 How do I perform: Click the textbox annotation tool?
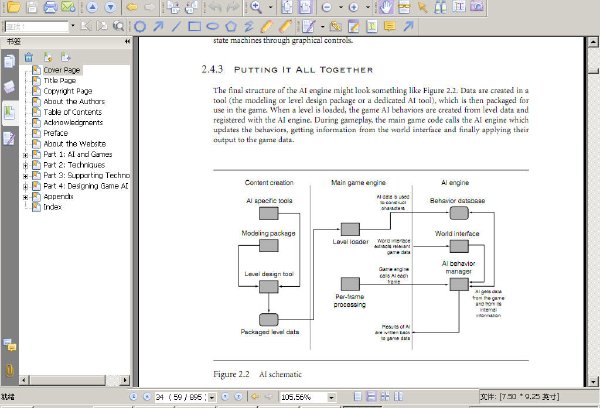372,26
